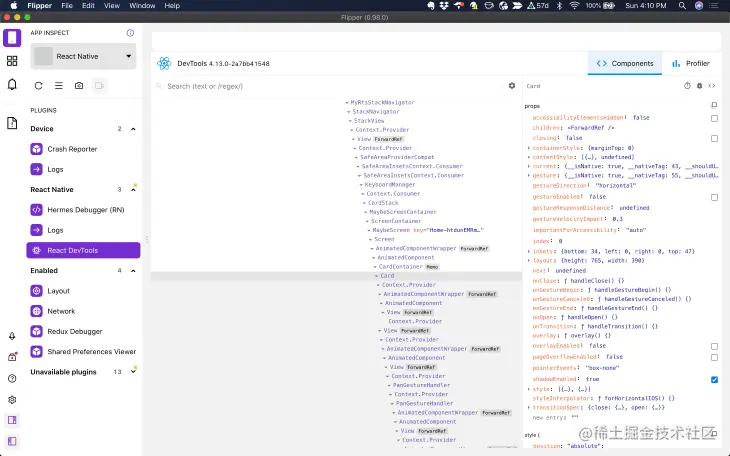View Card source with the code icon
730x456 pixels.
[x=712, y=86]
